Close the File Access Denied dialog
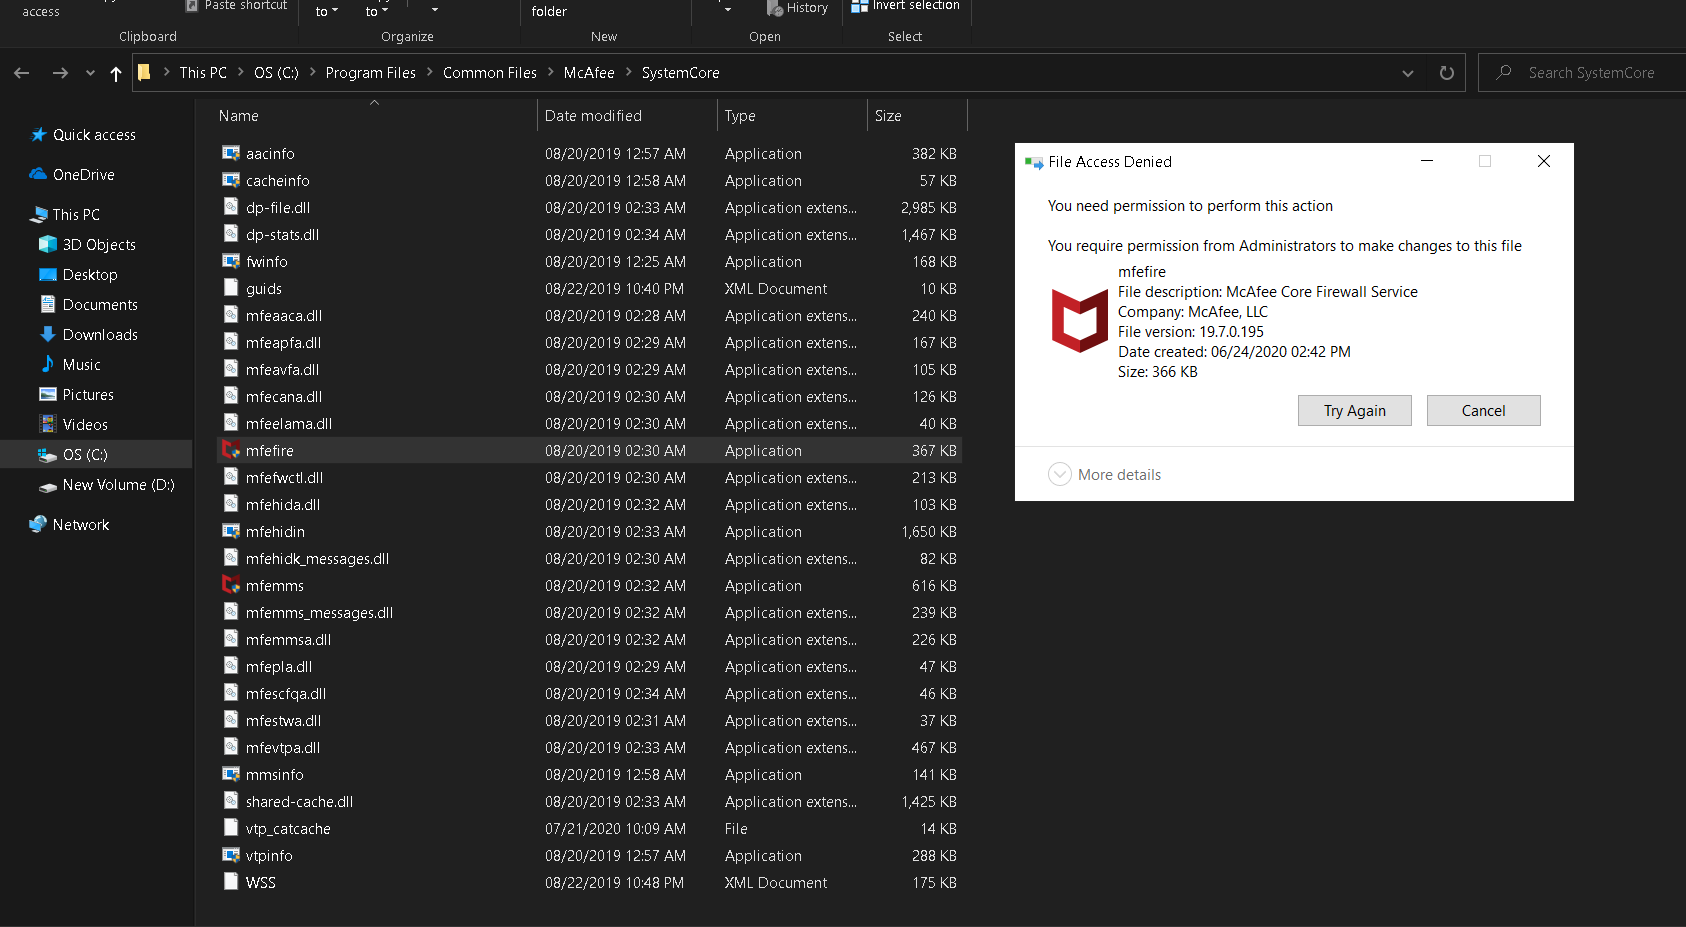 point(1544,161)
